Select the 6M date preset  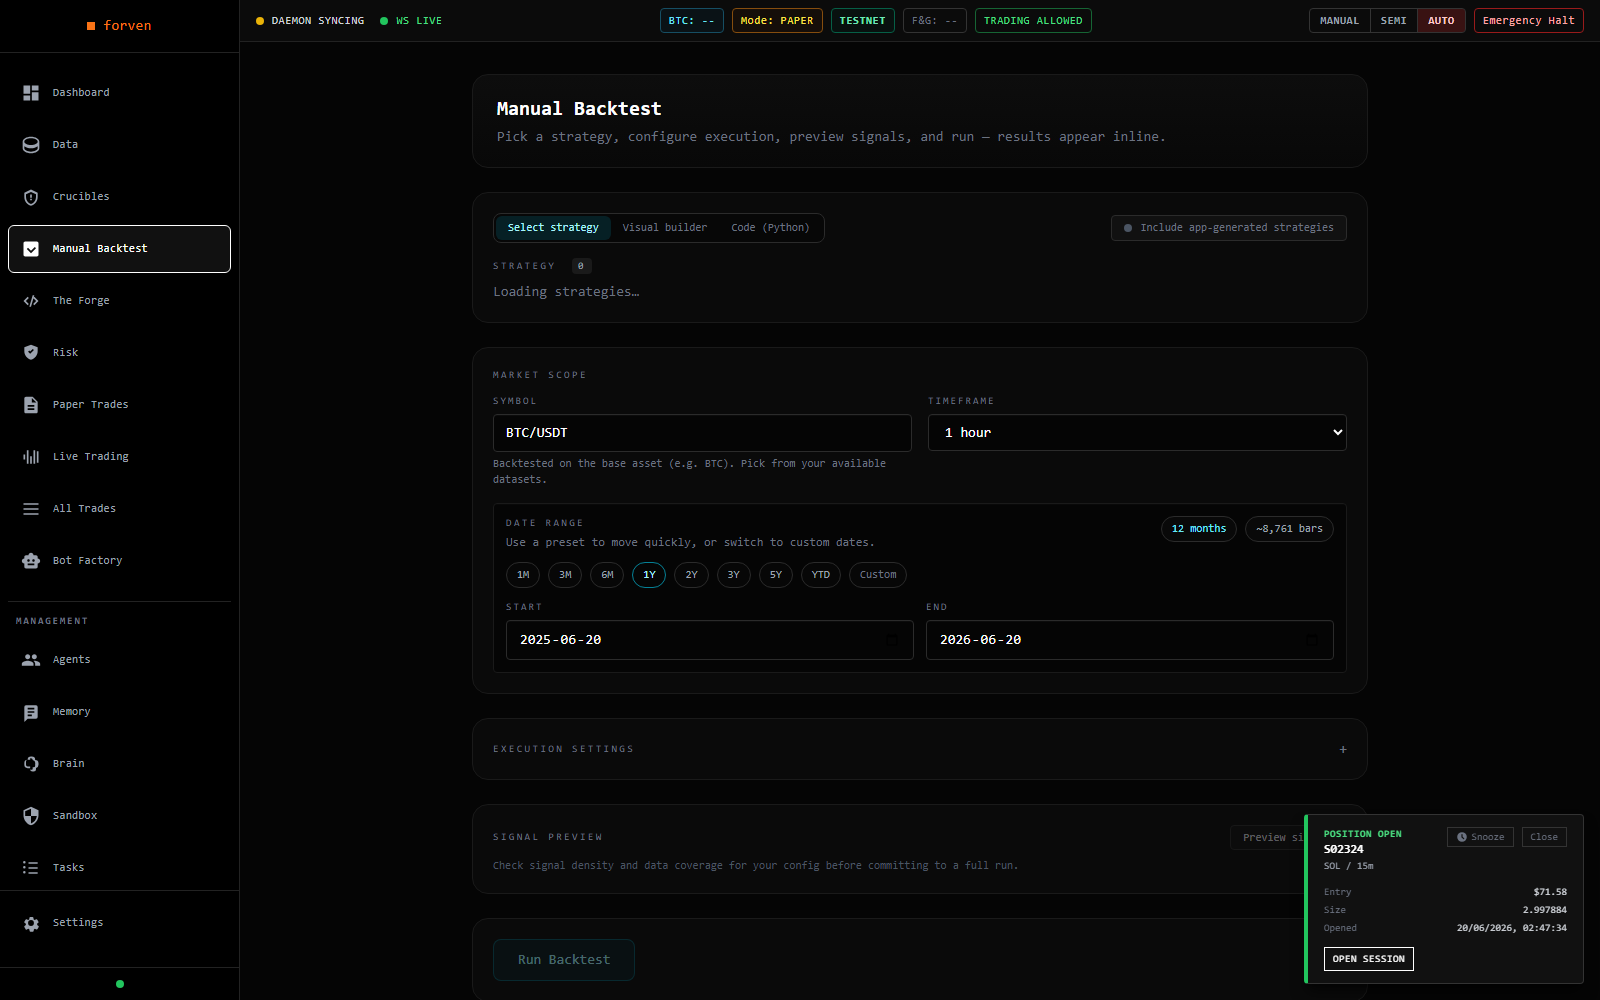pyautogui.click(x=607, y=575)
